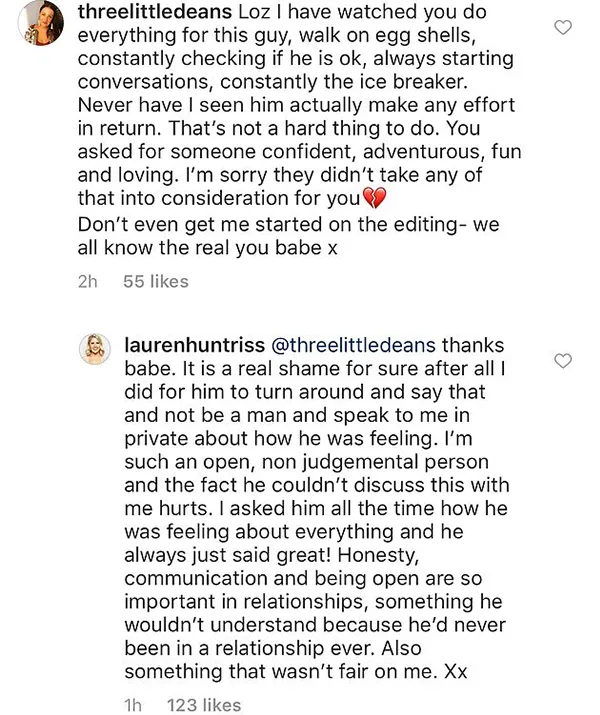
Task: Click the 2h timestamp
Action: (x=88, y=281)
